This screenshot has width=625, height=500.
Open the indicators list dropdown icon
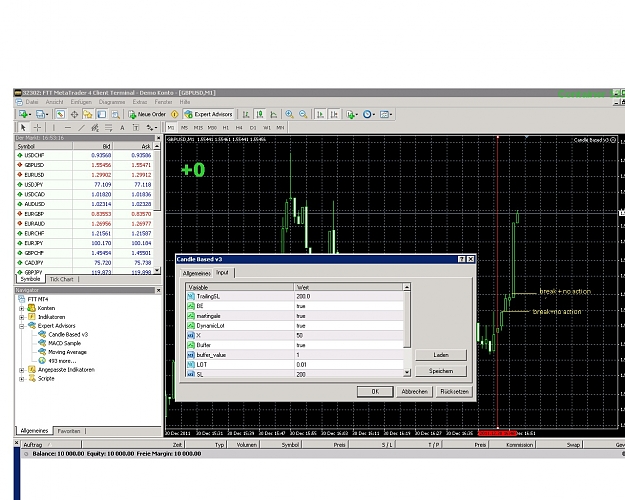[352, 114]
